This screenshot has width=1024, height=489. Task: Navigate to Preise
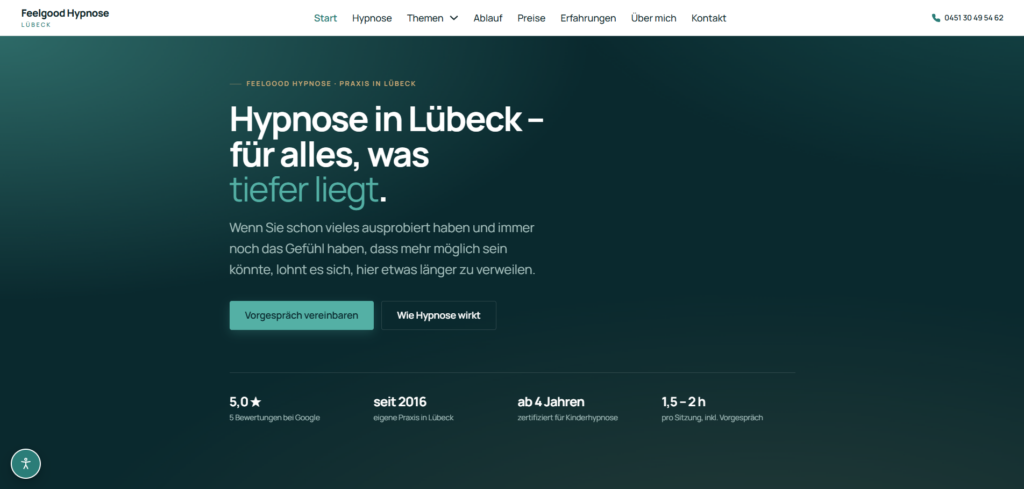click(531, 18)
